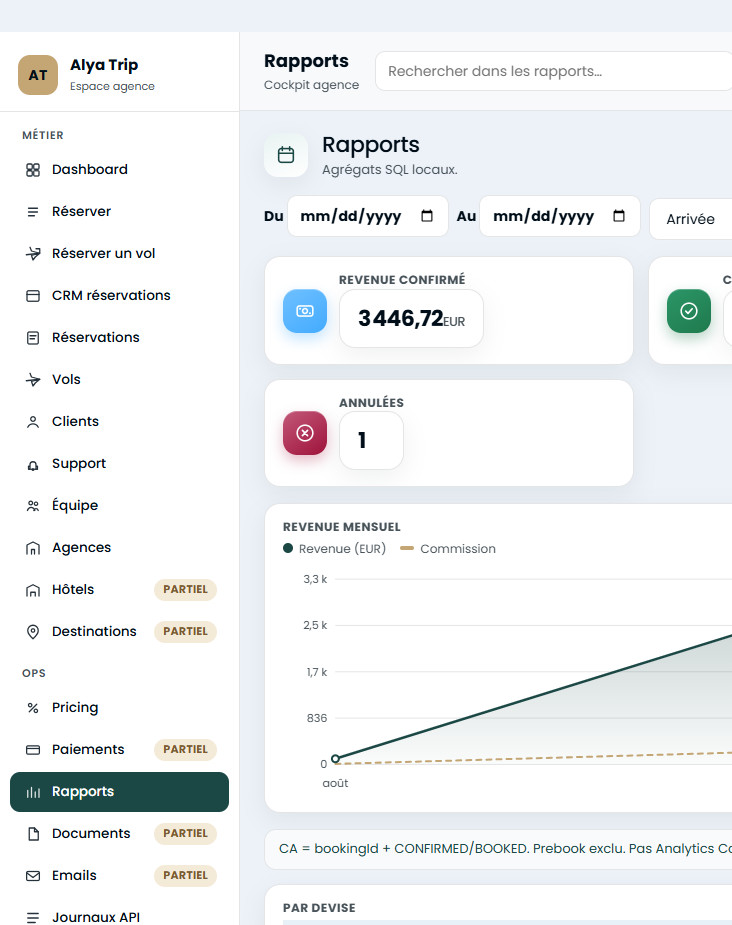
Task: Click the Documents file icon
Action: point(33,834)
